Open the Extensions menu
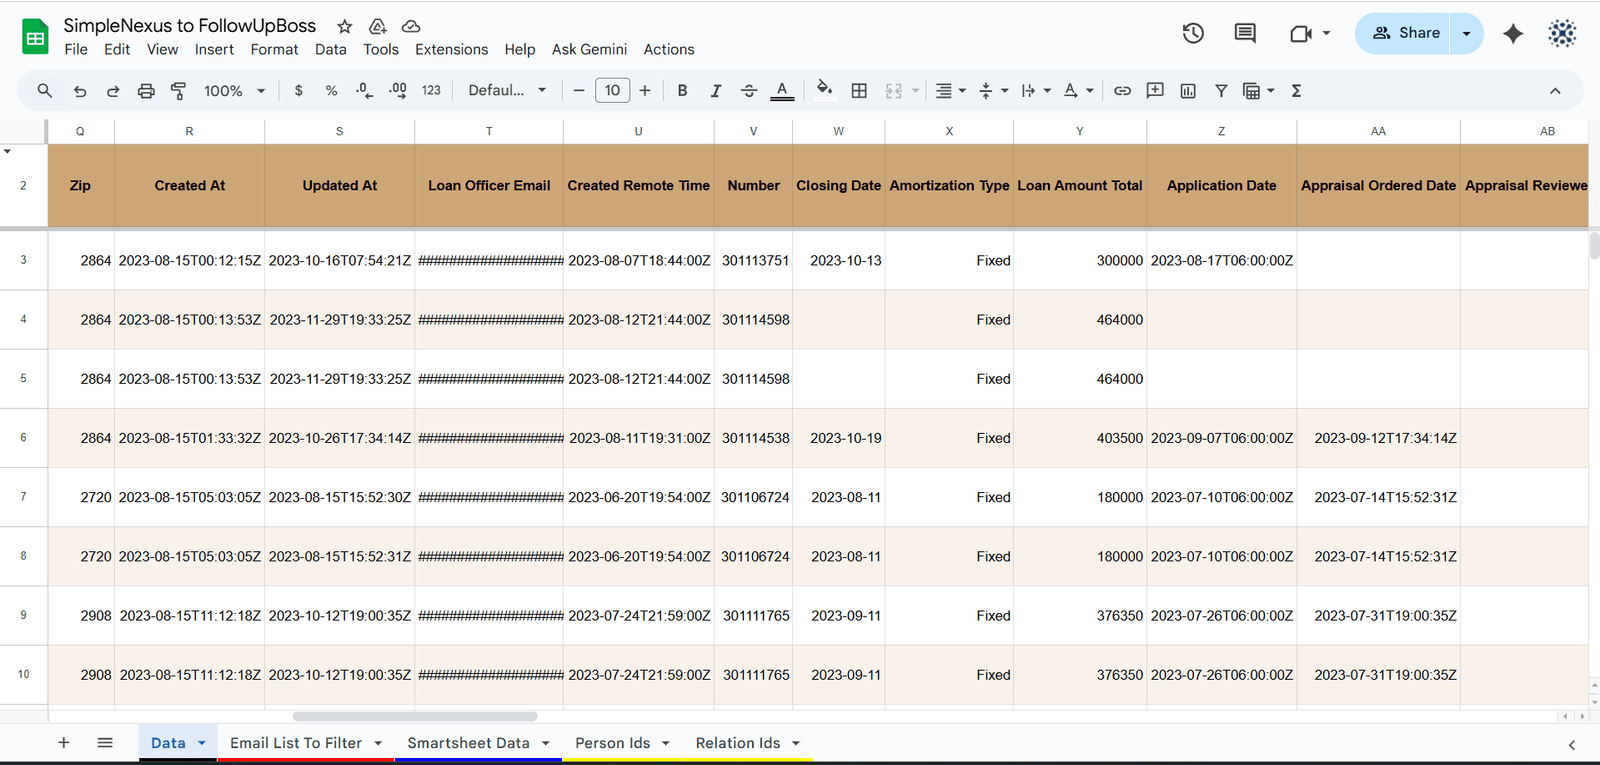Image resolution: width=1600 pixels, height=765 pixels. coord(451,49)
